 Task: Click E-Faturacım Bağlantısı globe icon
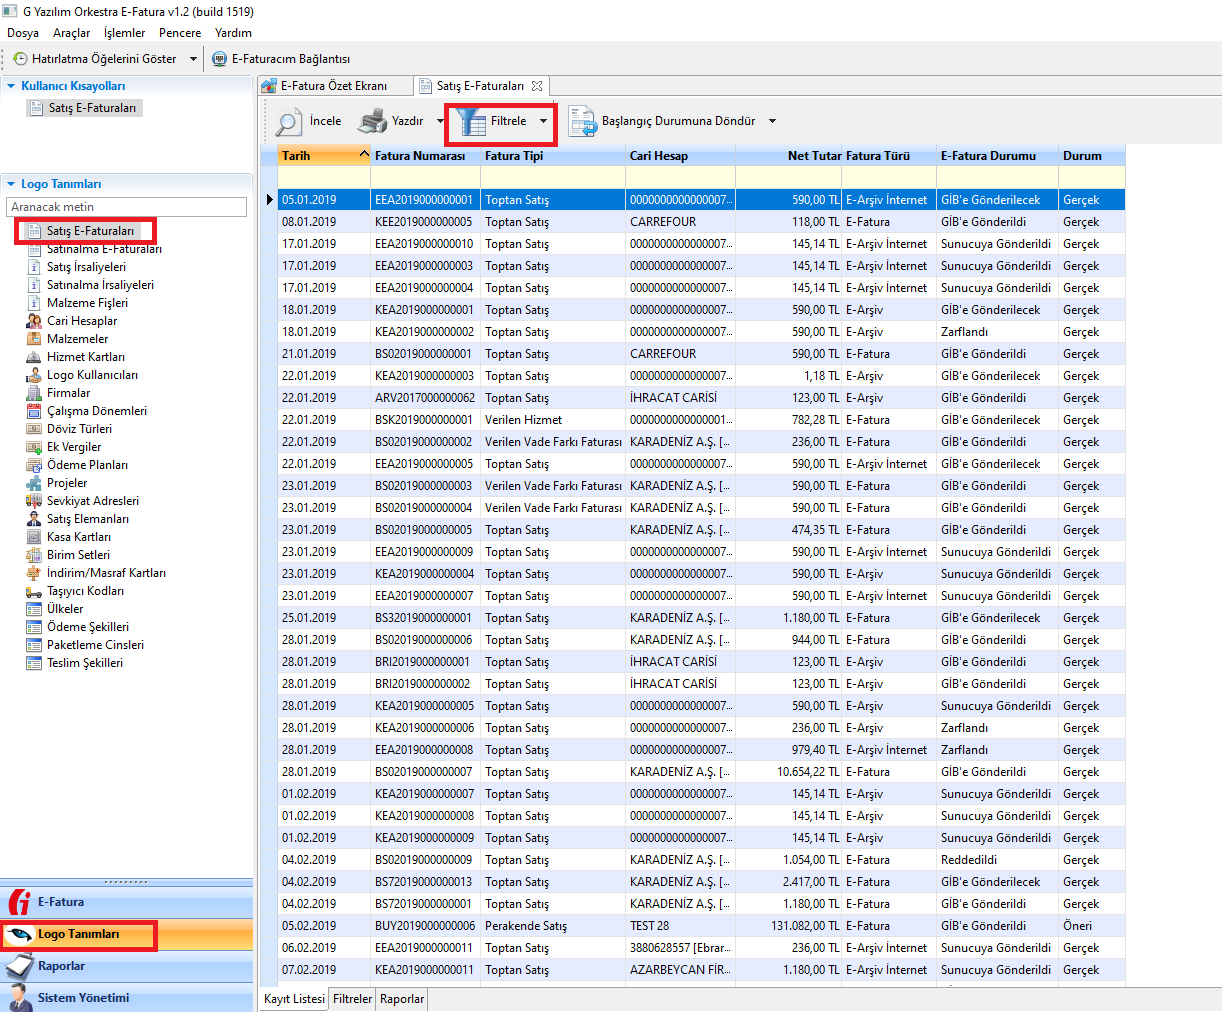point(220,59)
